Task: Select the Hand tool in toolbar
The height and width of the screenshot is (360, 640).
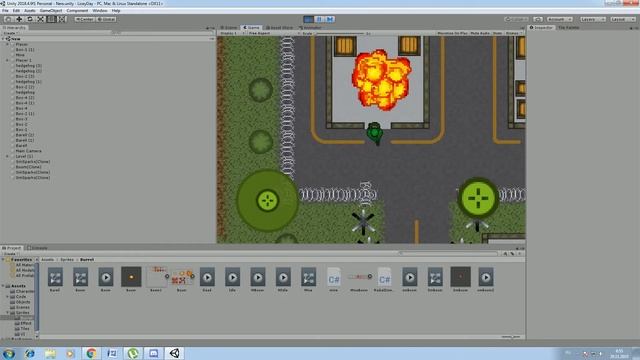Action: pos(8,19)
